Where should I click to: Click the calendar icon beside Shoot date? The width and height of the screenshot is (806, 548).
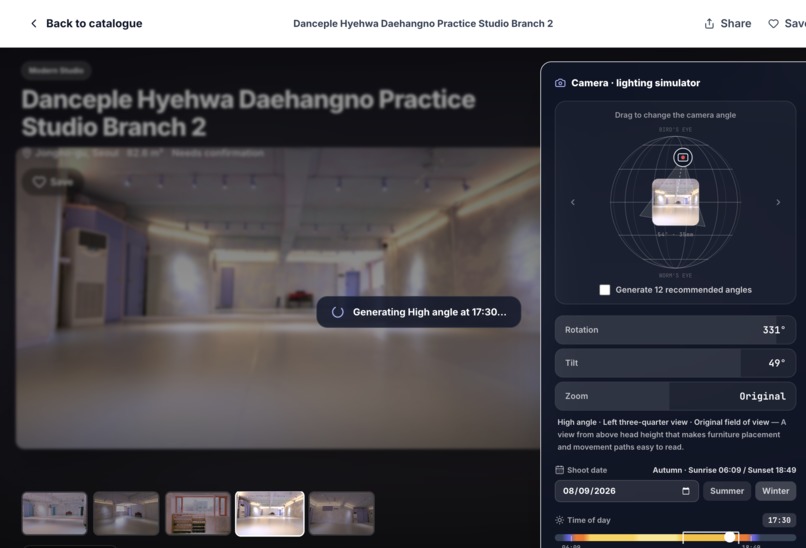[559, 470]
